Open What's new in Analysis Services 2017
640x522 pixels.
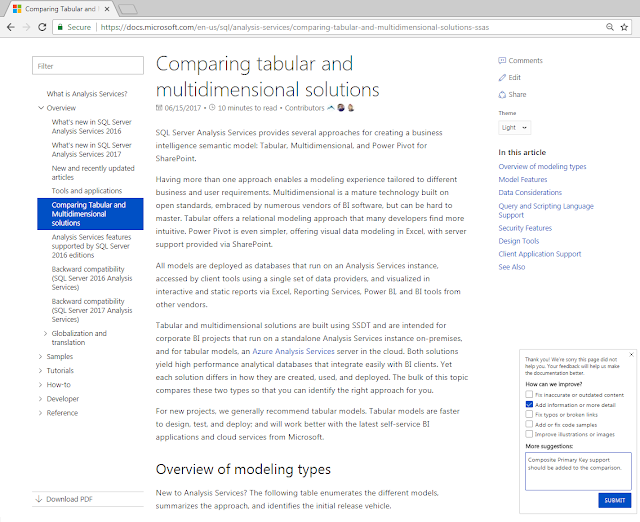tap(91, 150)
